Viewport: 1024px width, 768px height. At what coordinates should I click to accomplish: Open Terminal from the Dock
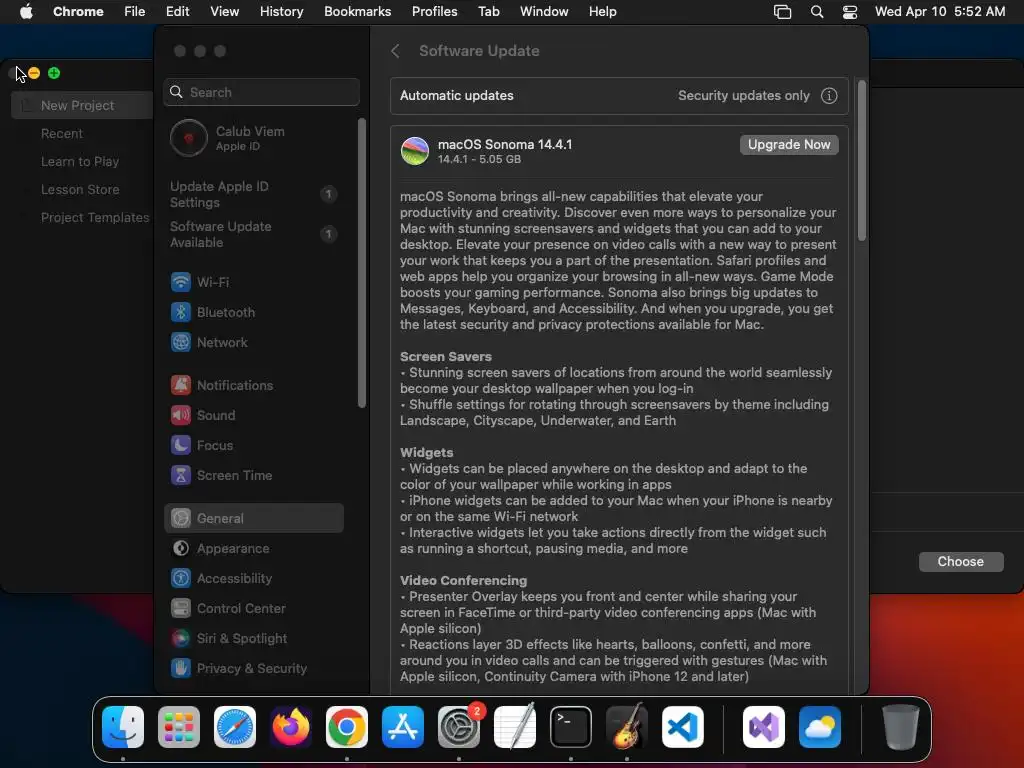tap(571, 727)
